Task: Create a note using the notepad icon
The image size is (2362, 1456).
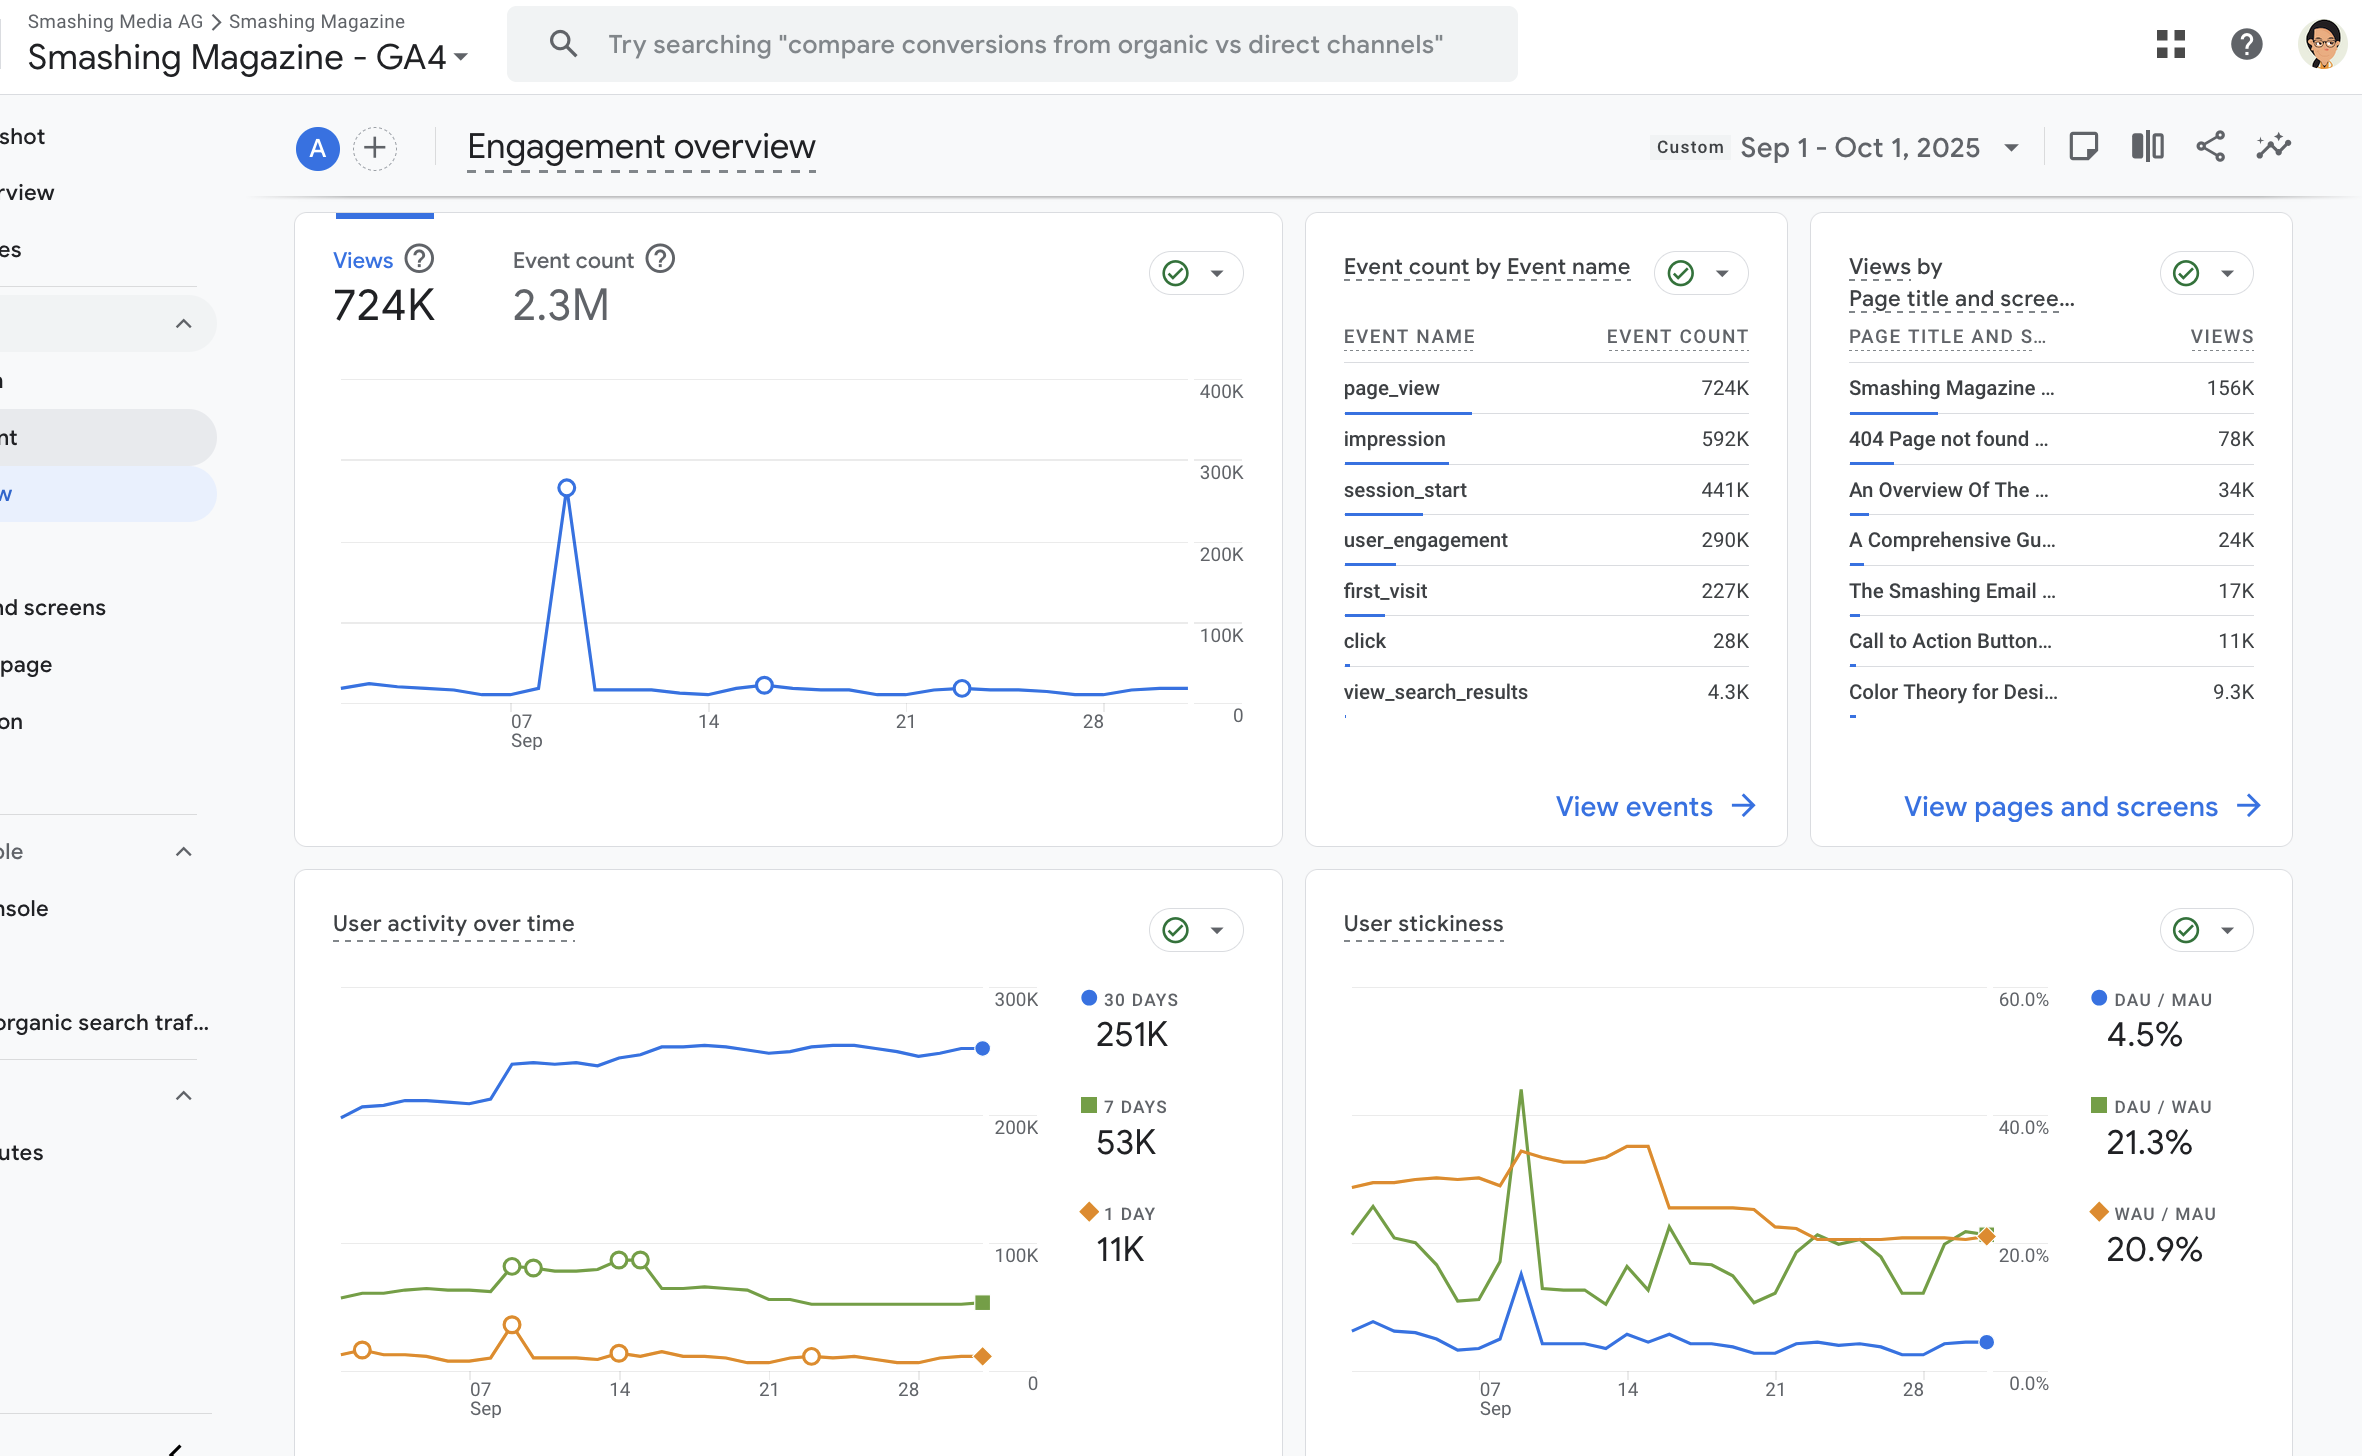Action: coord(2084,146)
